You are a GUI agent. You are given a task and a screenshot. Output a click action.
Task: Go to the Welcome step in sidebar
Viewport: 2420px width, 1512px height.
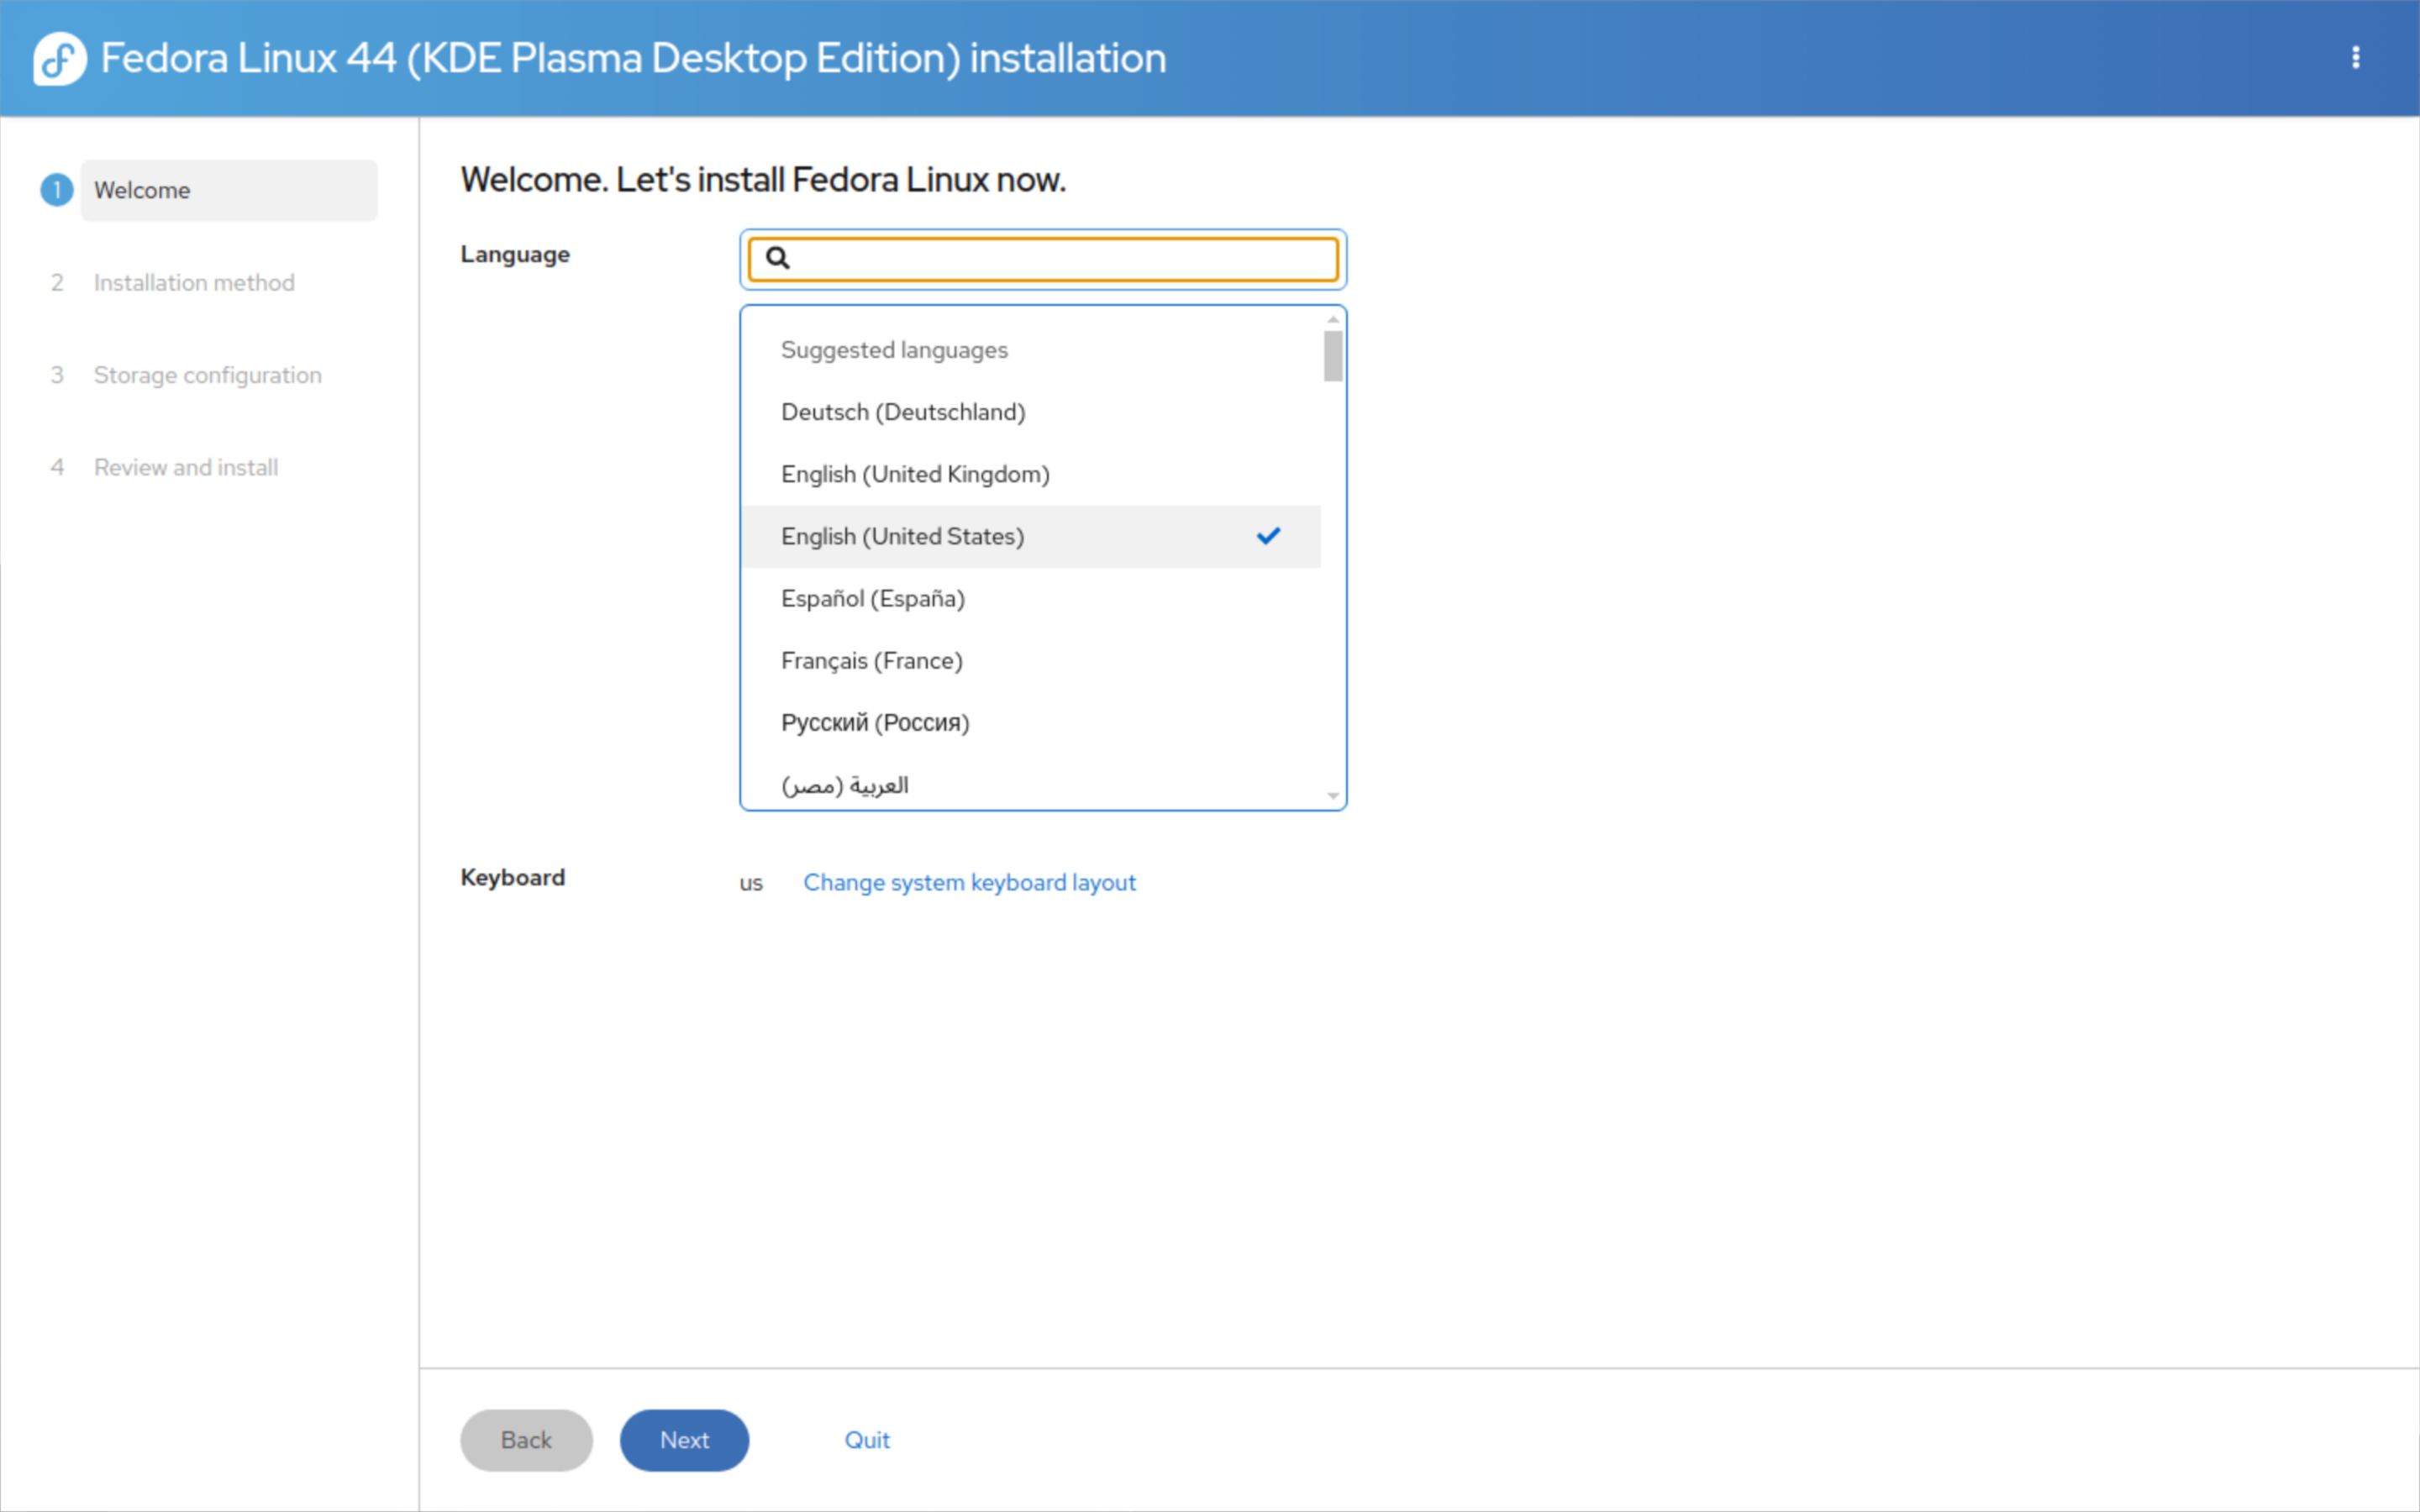[x=229, y=190]
